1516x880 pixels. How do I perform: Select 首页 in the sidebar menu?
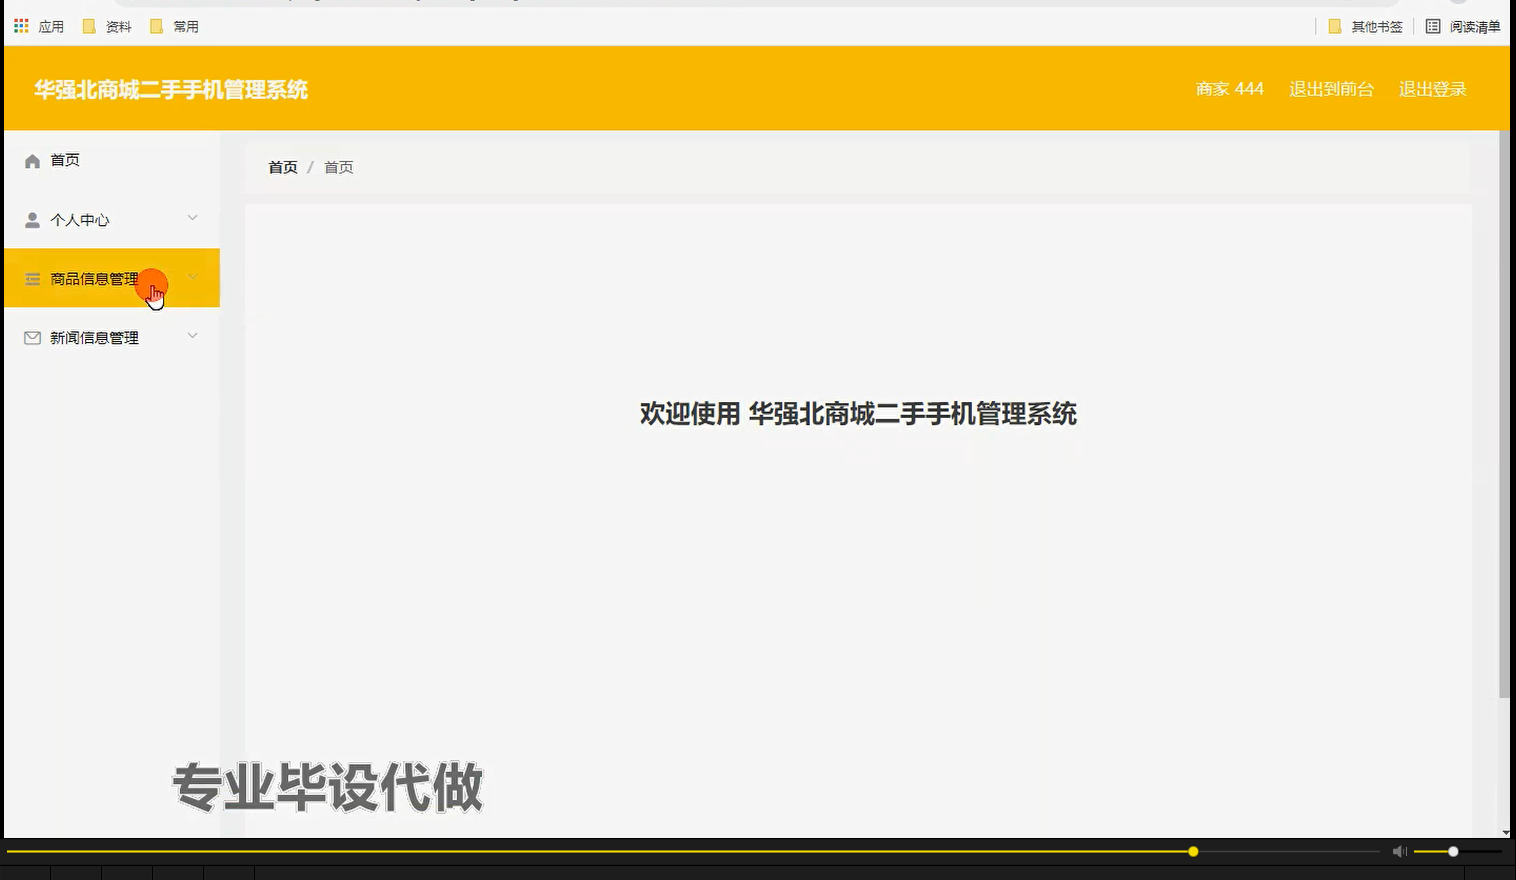64,159
